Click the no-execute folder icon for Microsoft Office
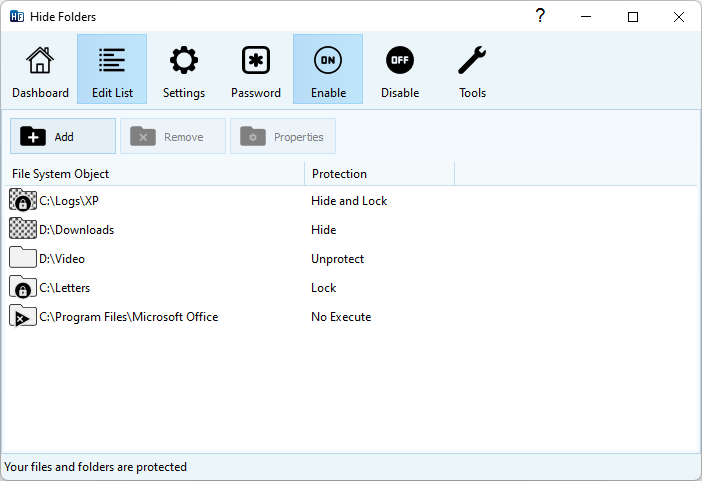The height and width of the screenshot is (481, 702). click(22, 316)
